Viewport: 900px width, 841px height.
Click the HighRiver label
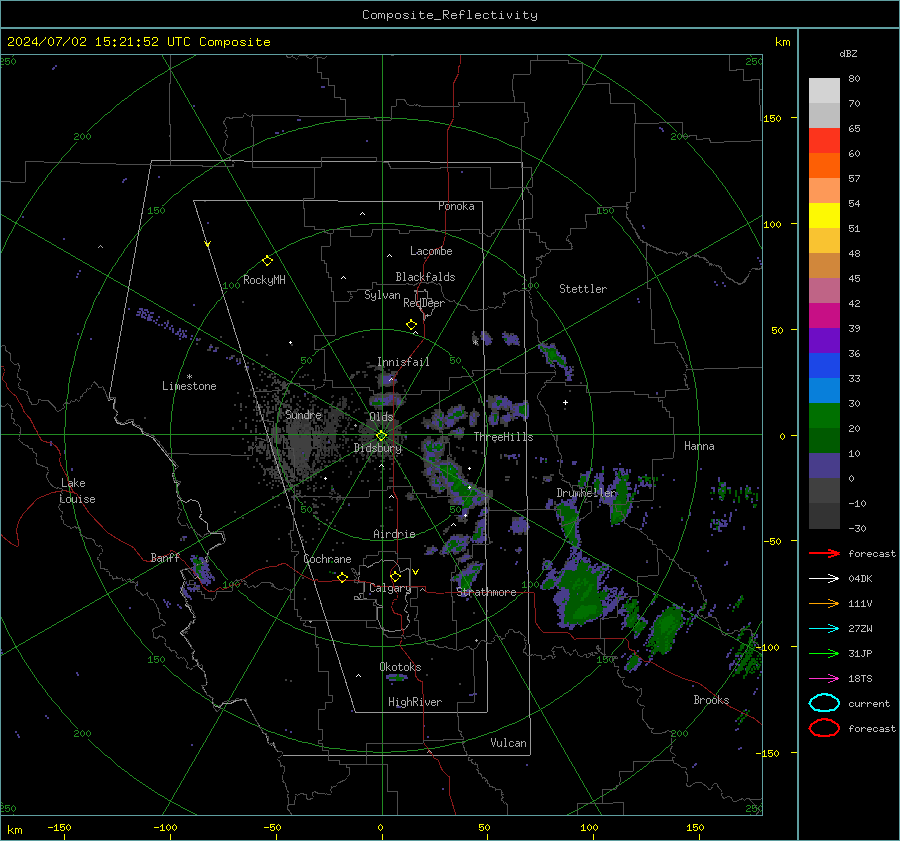[x=415, y=702]
